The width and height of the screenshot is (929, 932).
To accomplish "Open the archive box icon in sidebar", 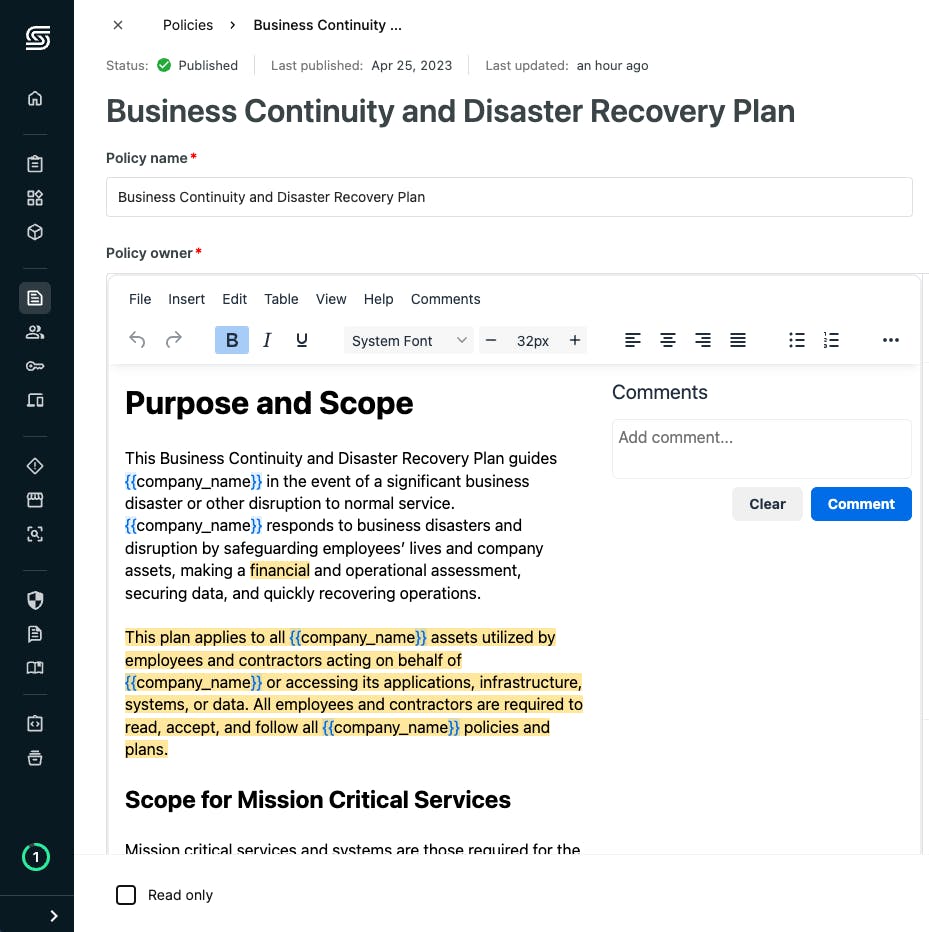I will point(35,758).
